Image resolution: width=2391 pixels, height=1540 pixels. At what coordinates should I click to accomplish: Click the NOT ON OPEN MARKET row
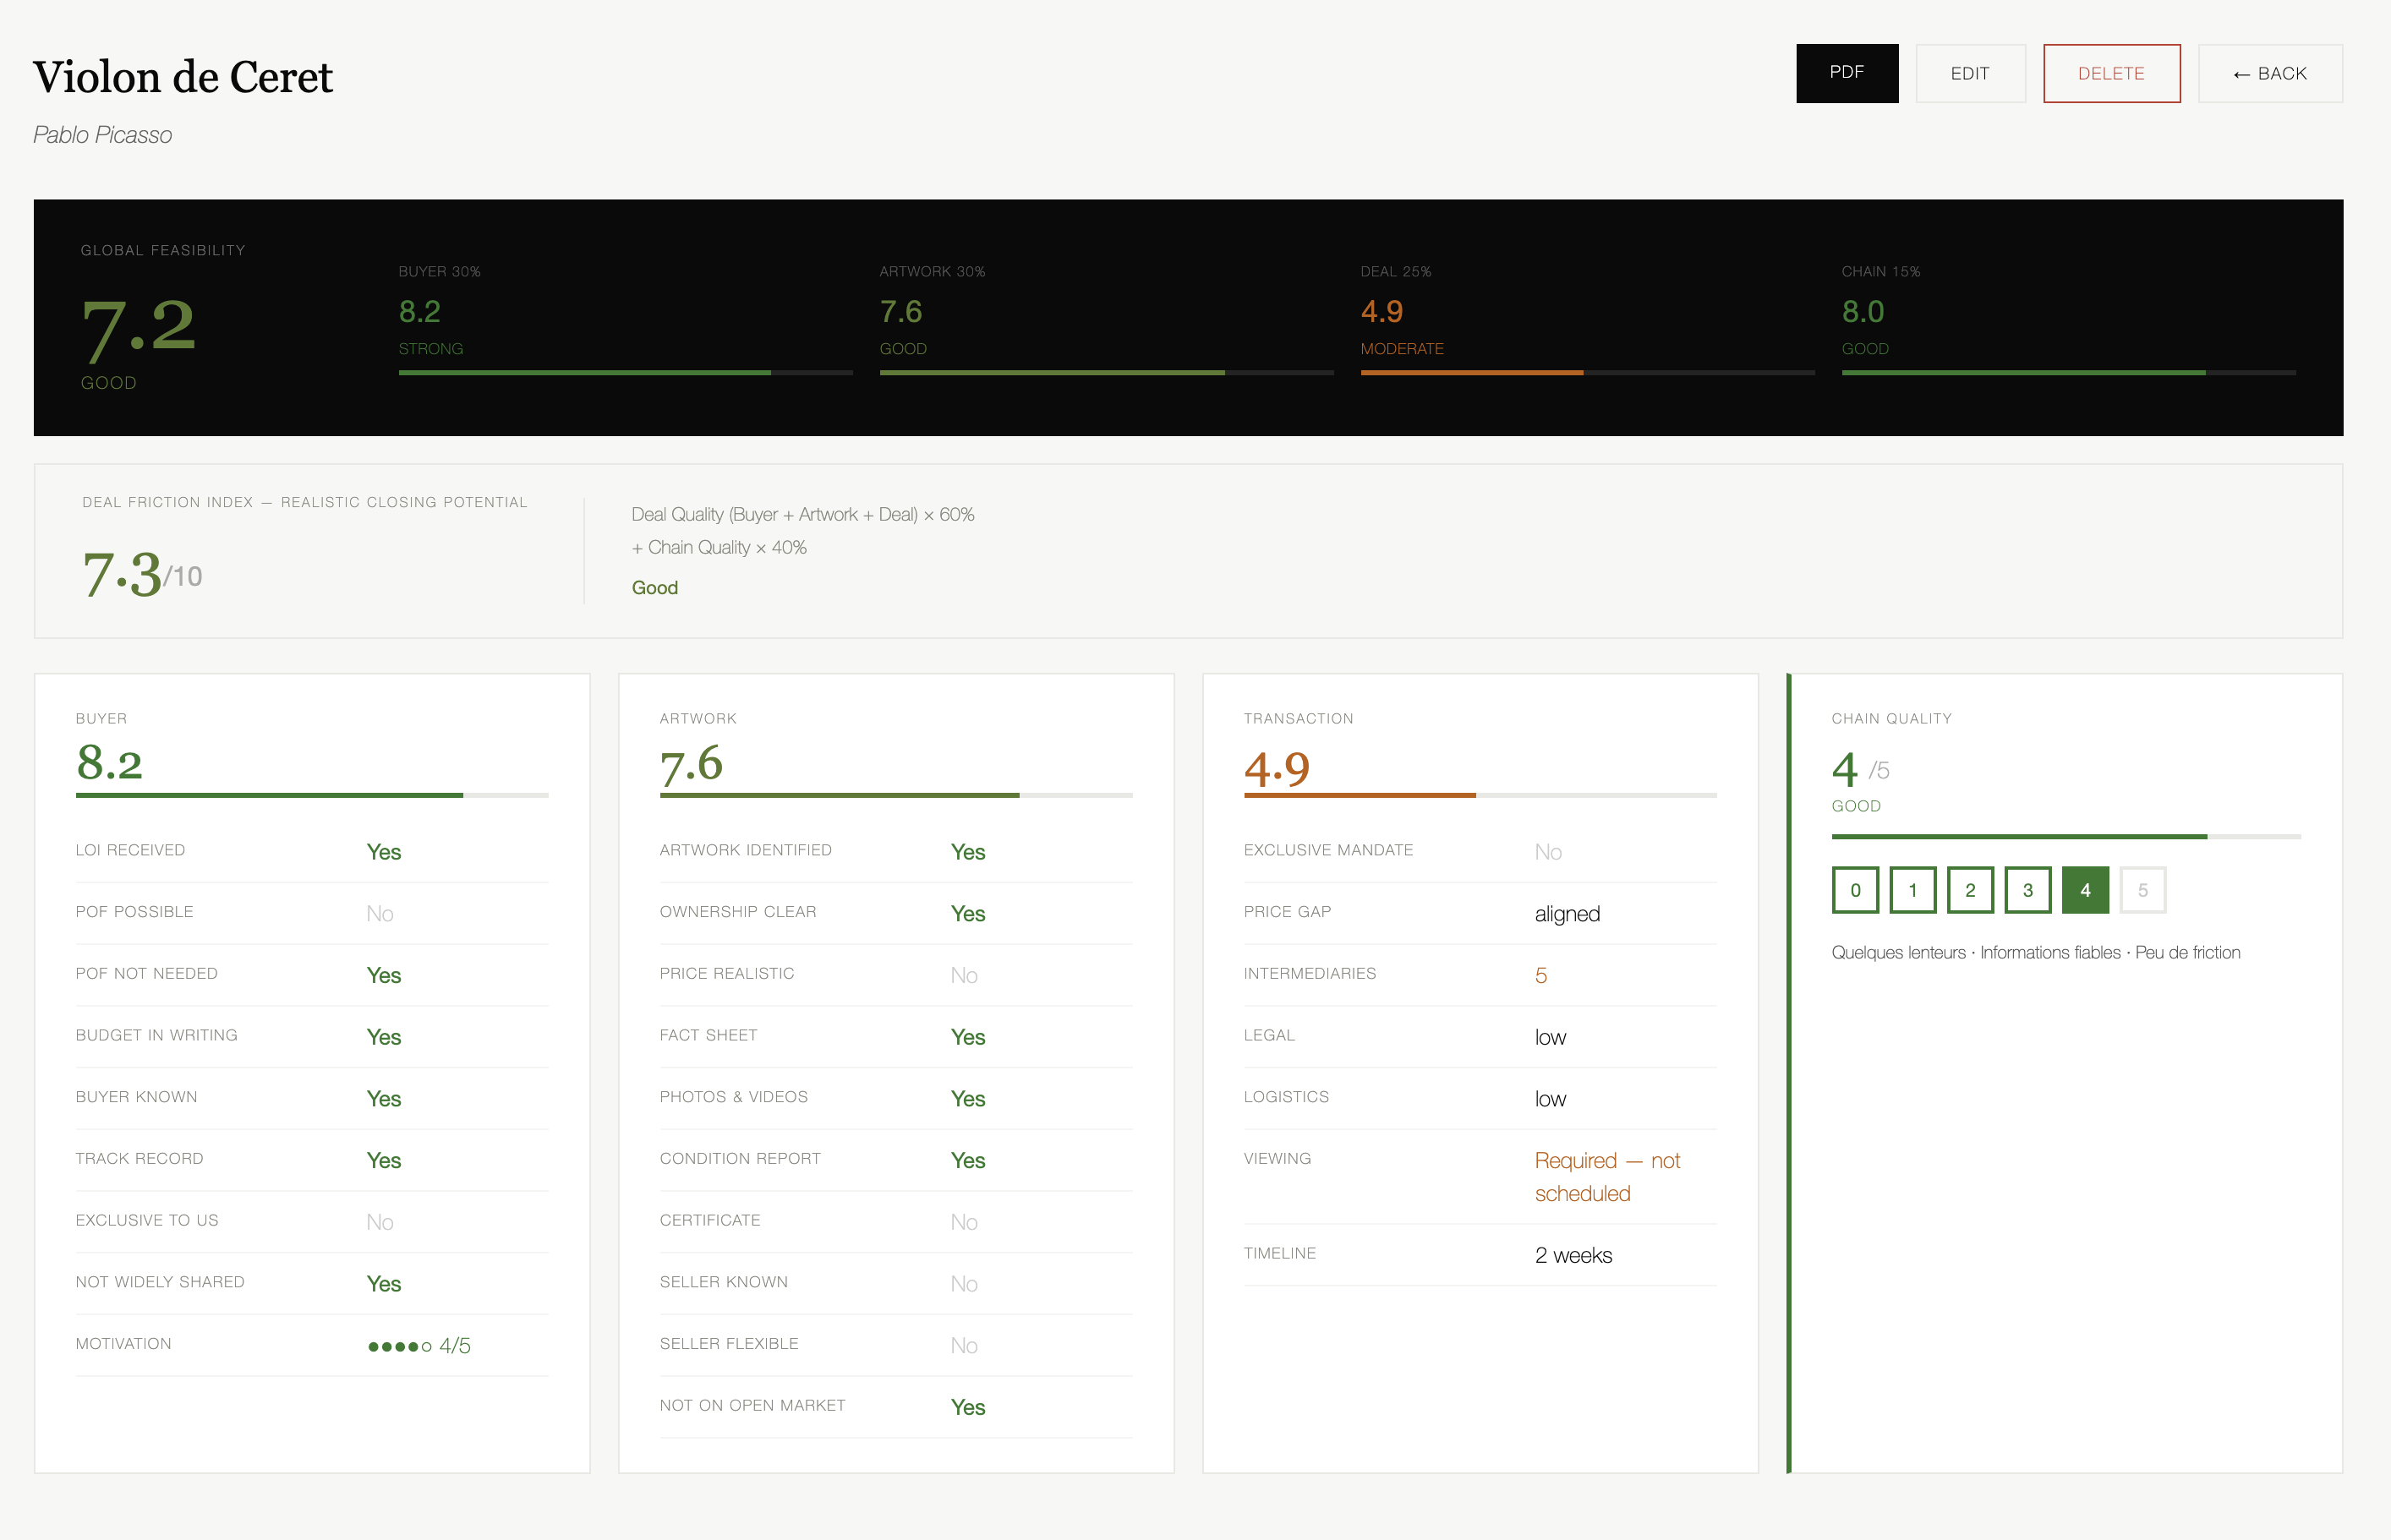896,1407
